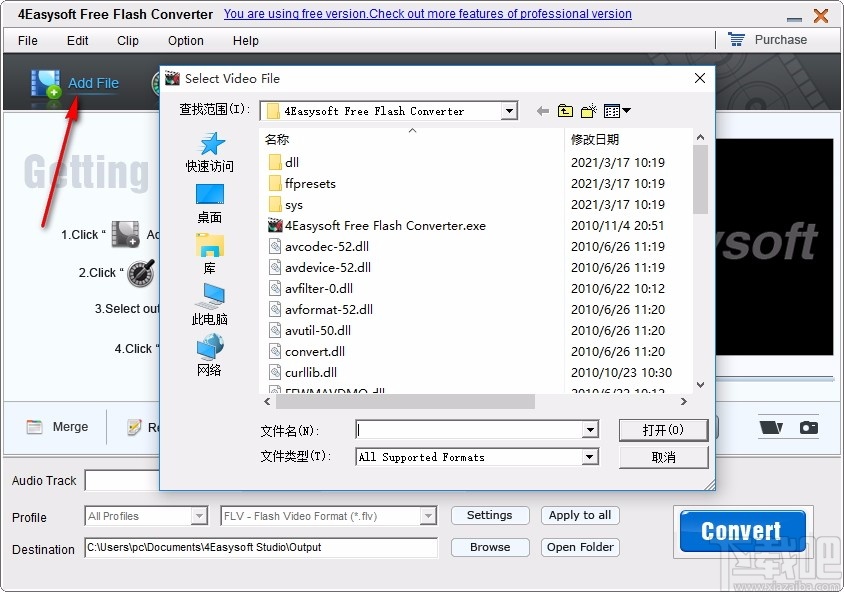Open the Help menu

coord(245,41)
